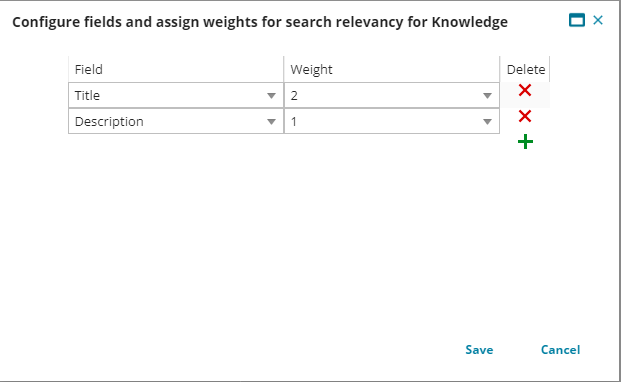Remove the Description field row
The height and width of the screenshot is (382, 621).
[x=525, y=116]
